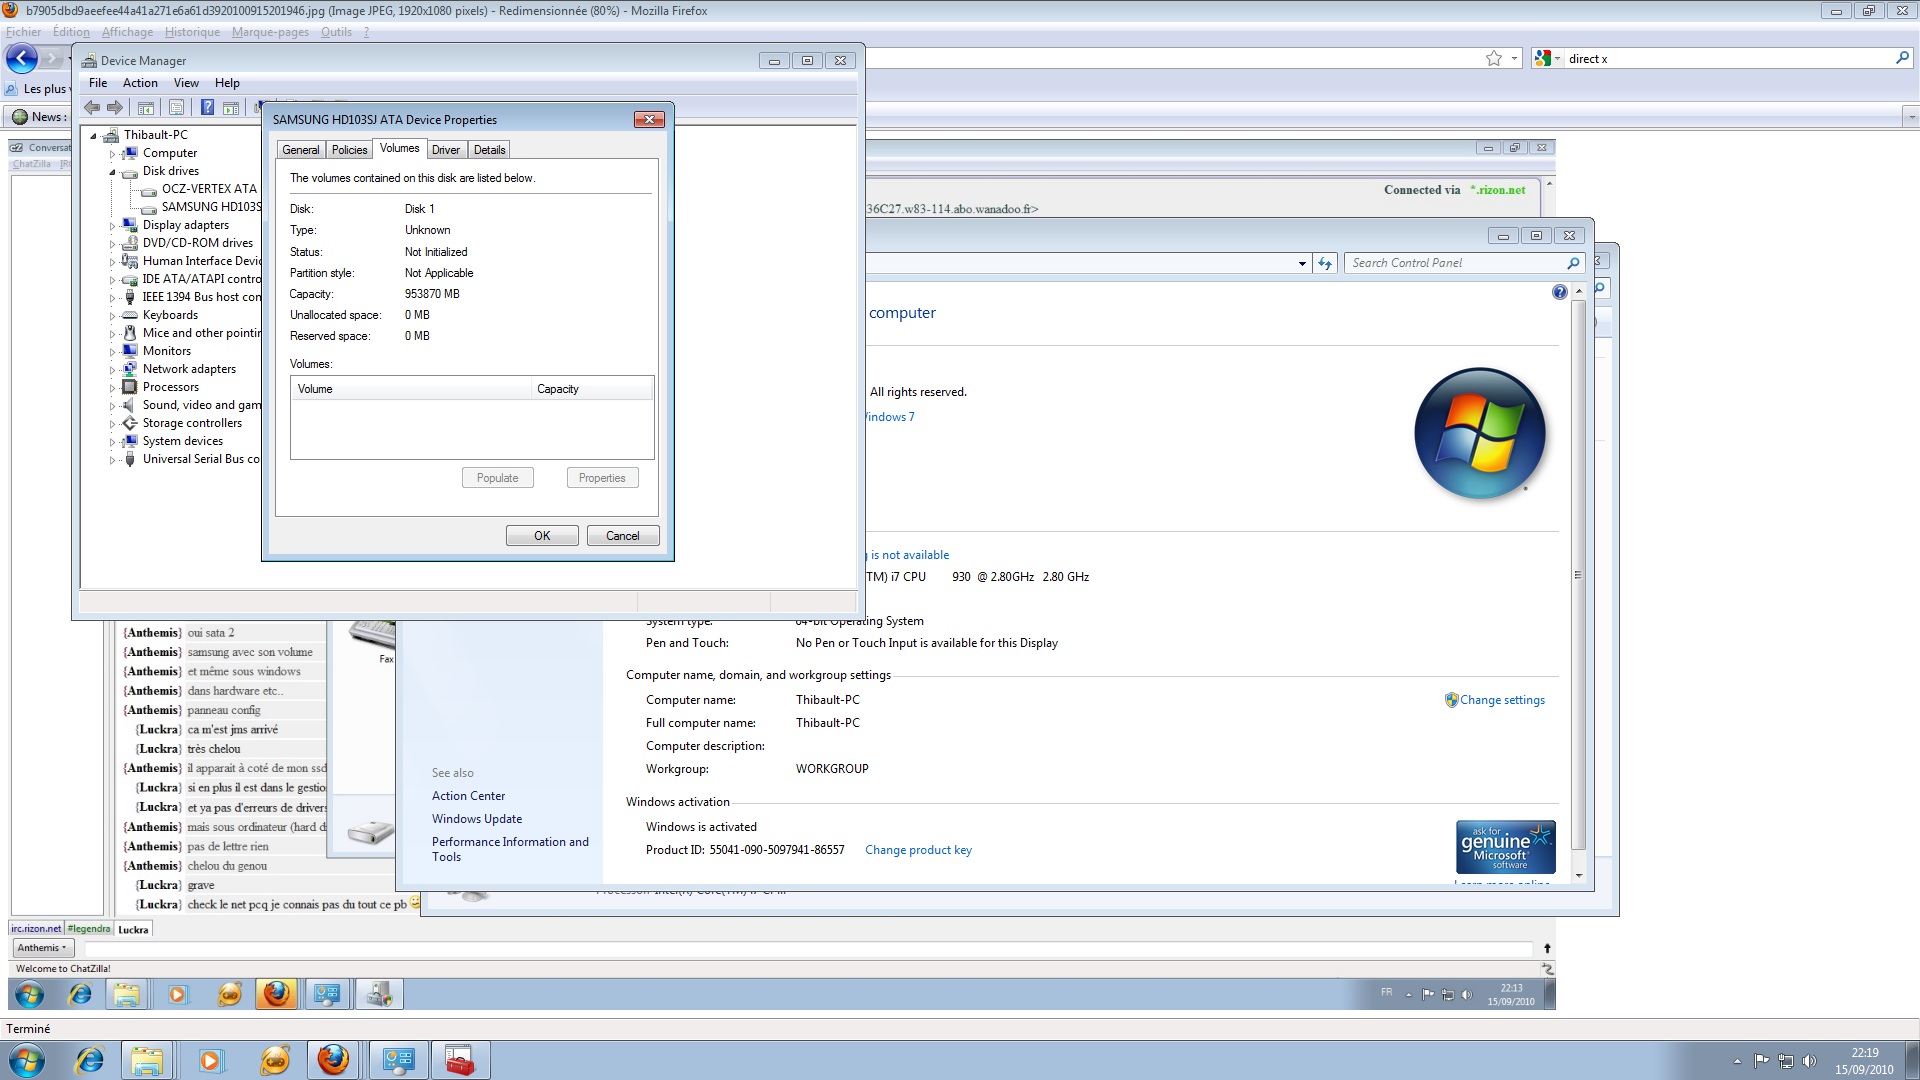Click the 22:19 clock in system tray

1864,1061
